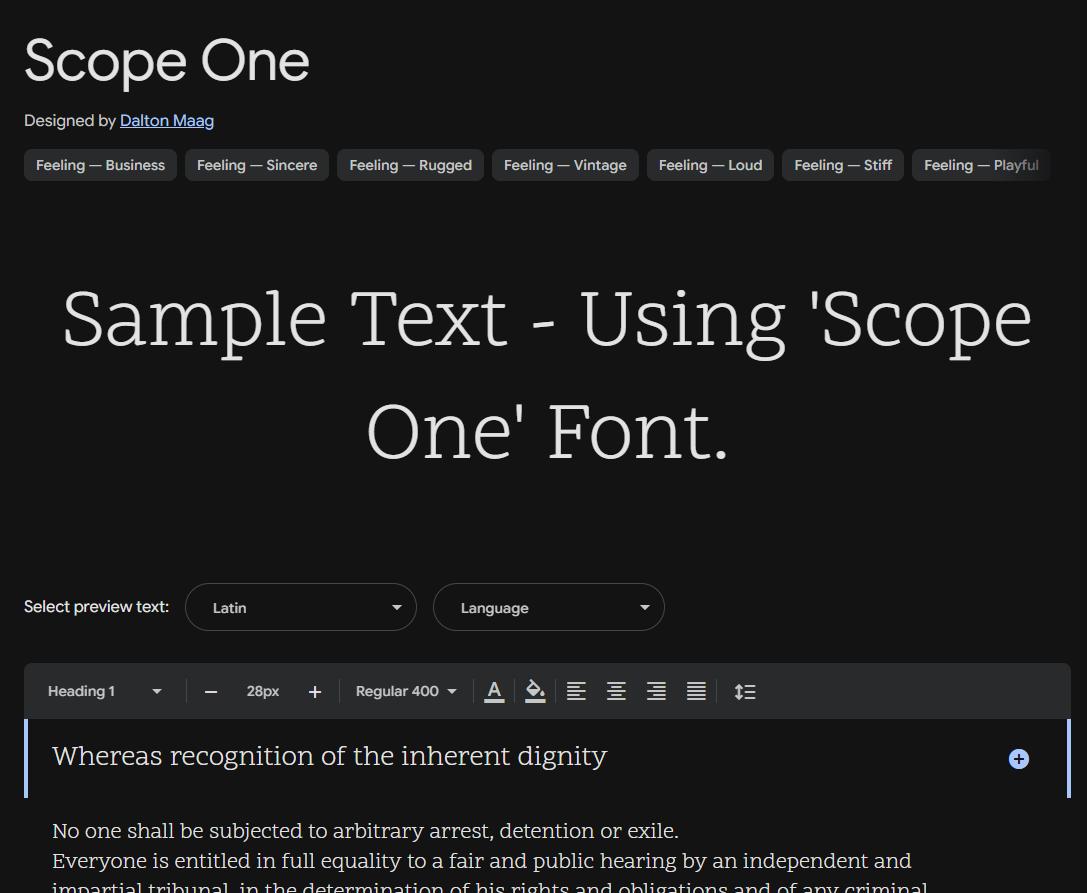Screen dimensions: 1087x893
Task: Click the blue plus add-block icon
Action: point(1018,759)
